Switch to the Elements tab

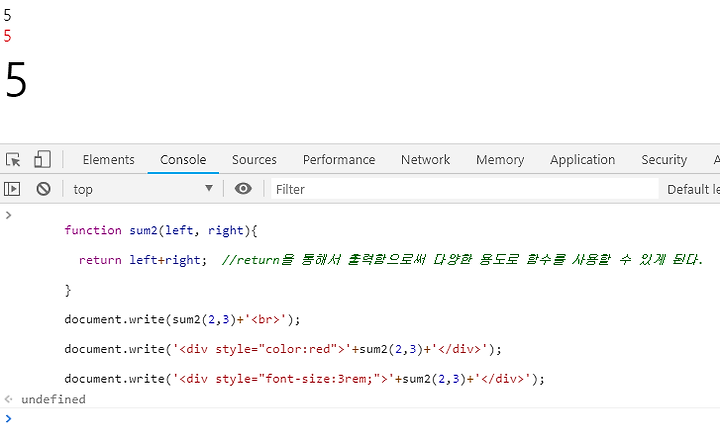(108, 160)
